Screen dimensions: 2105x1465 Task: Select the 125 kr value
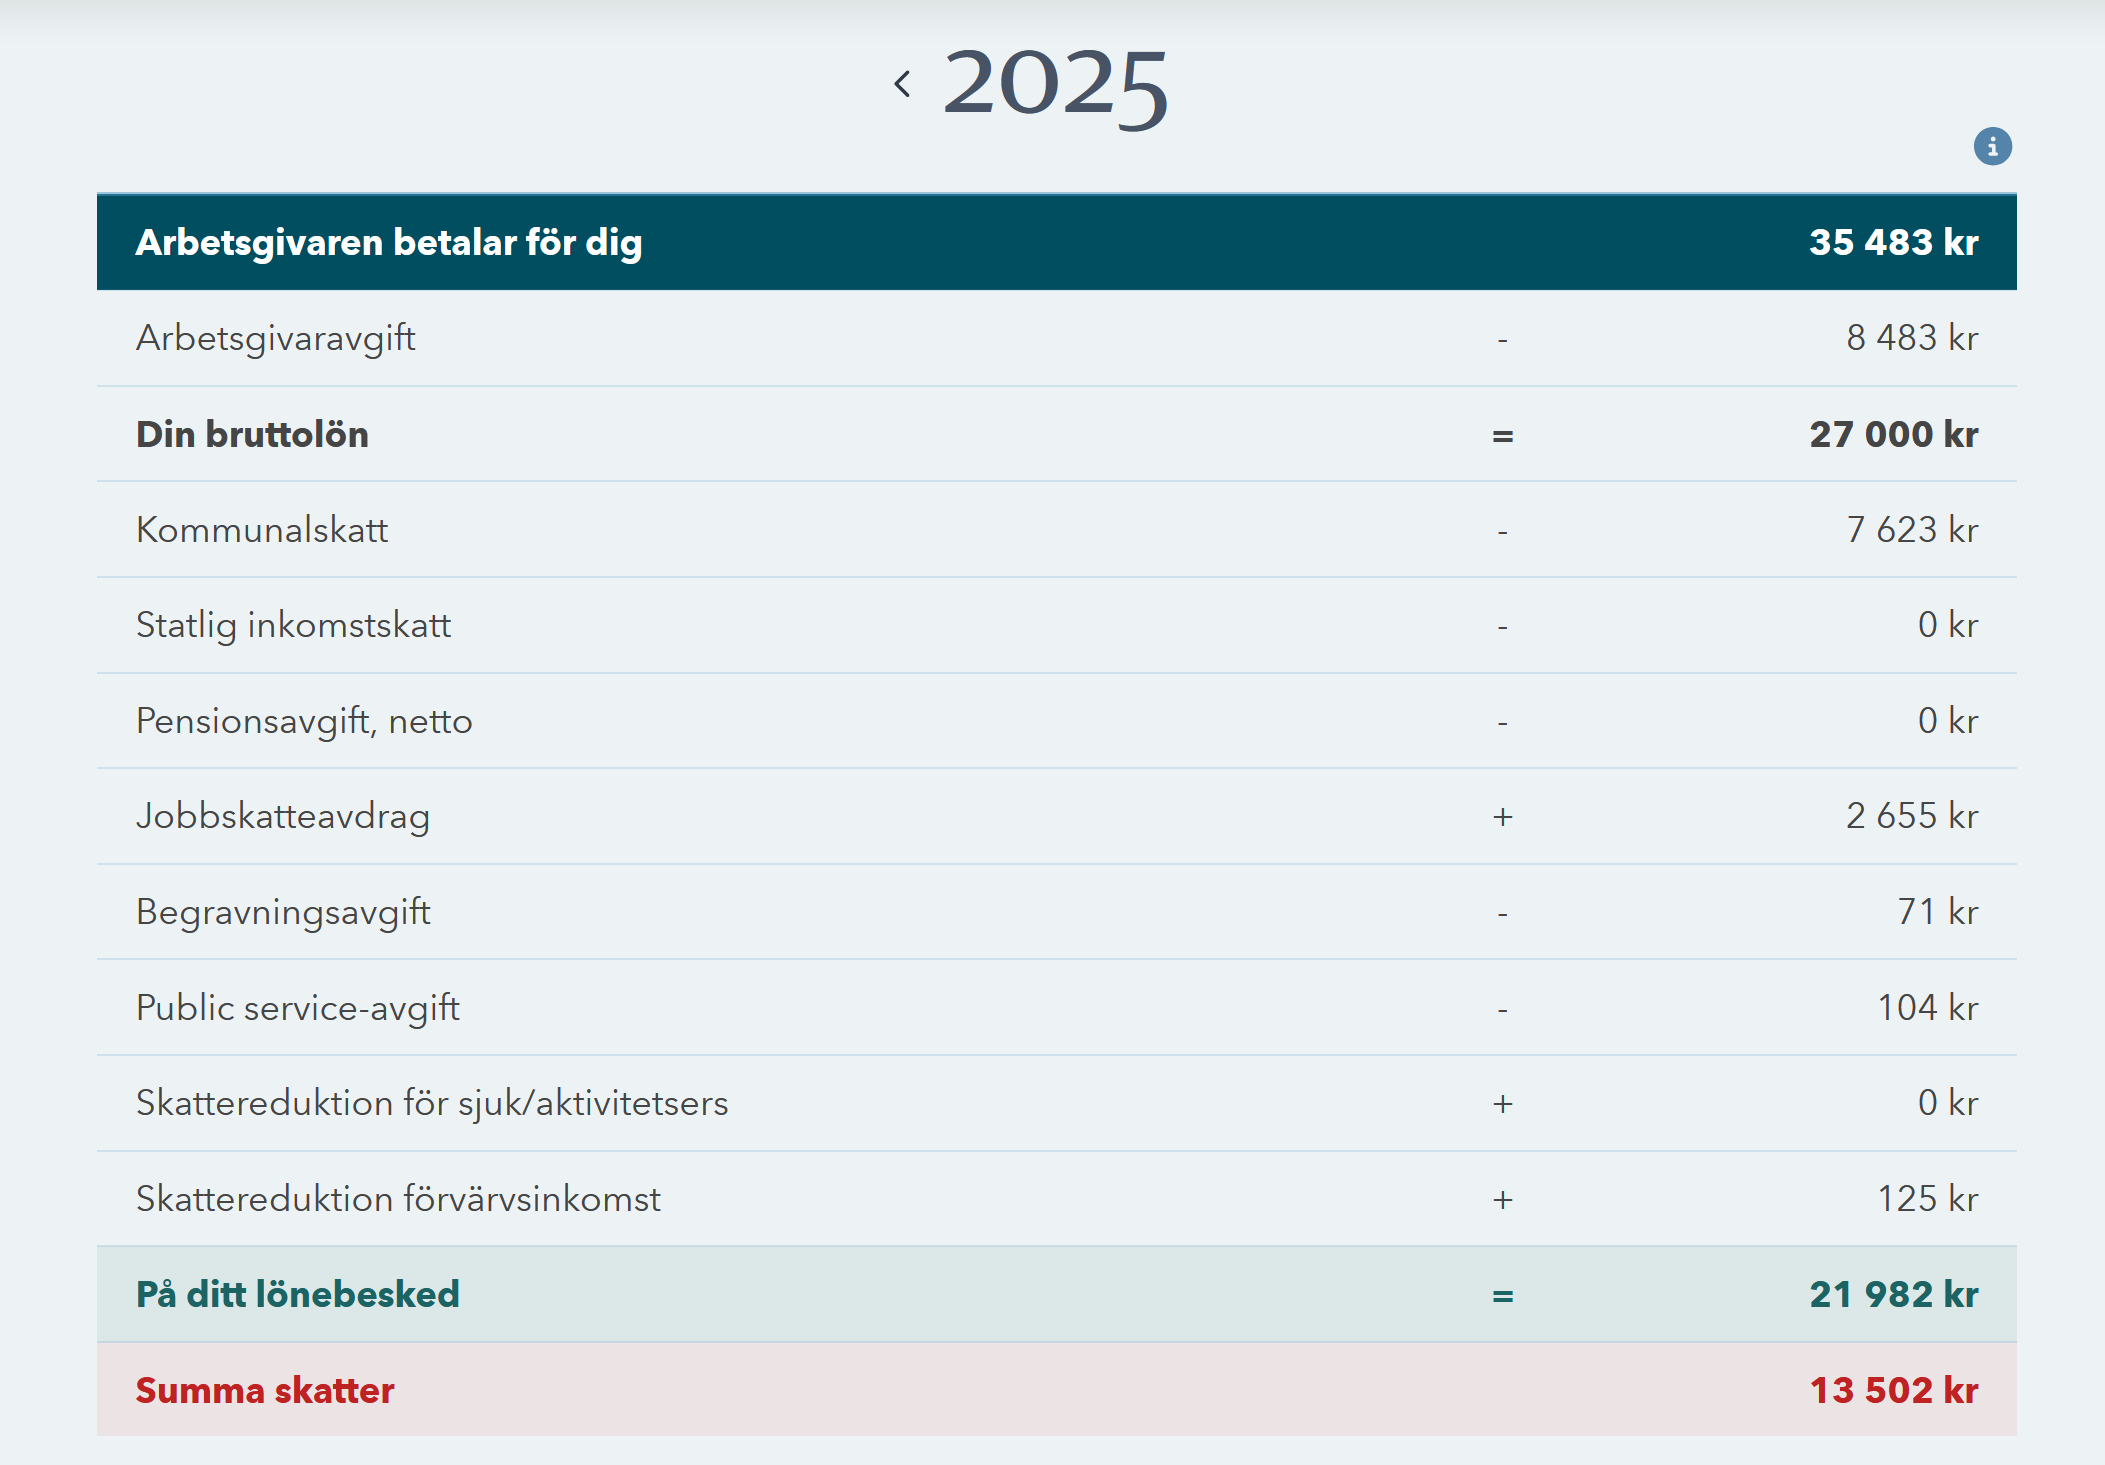[1928, 1199]
